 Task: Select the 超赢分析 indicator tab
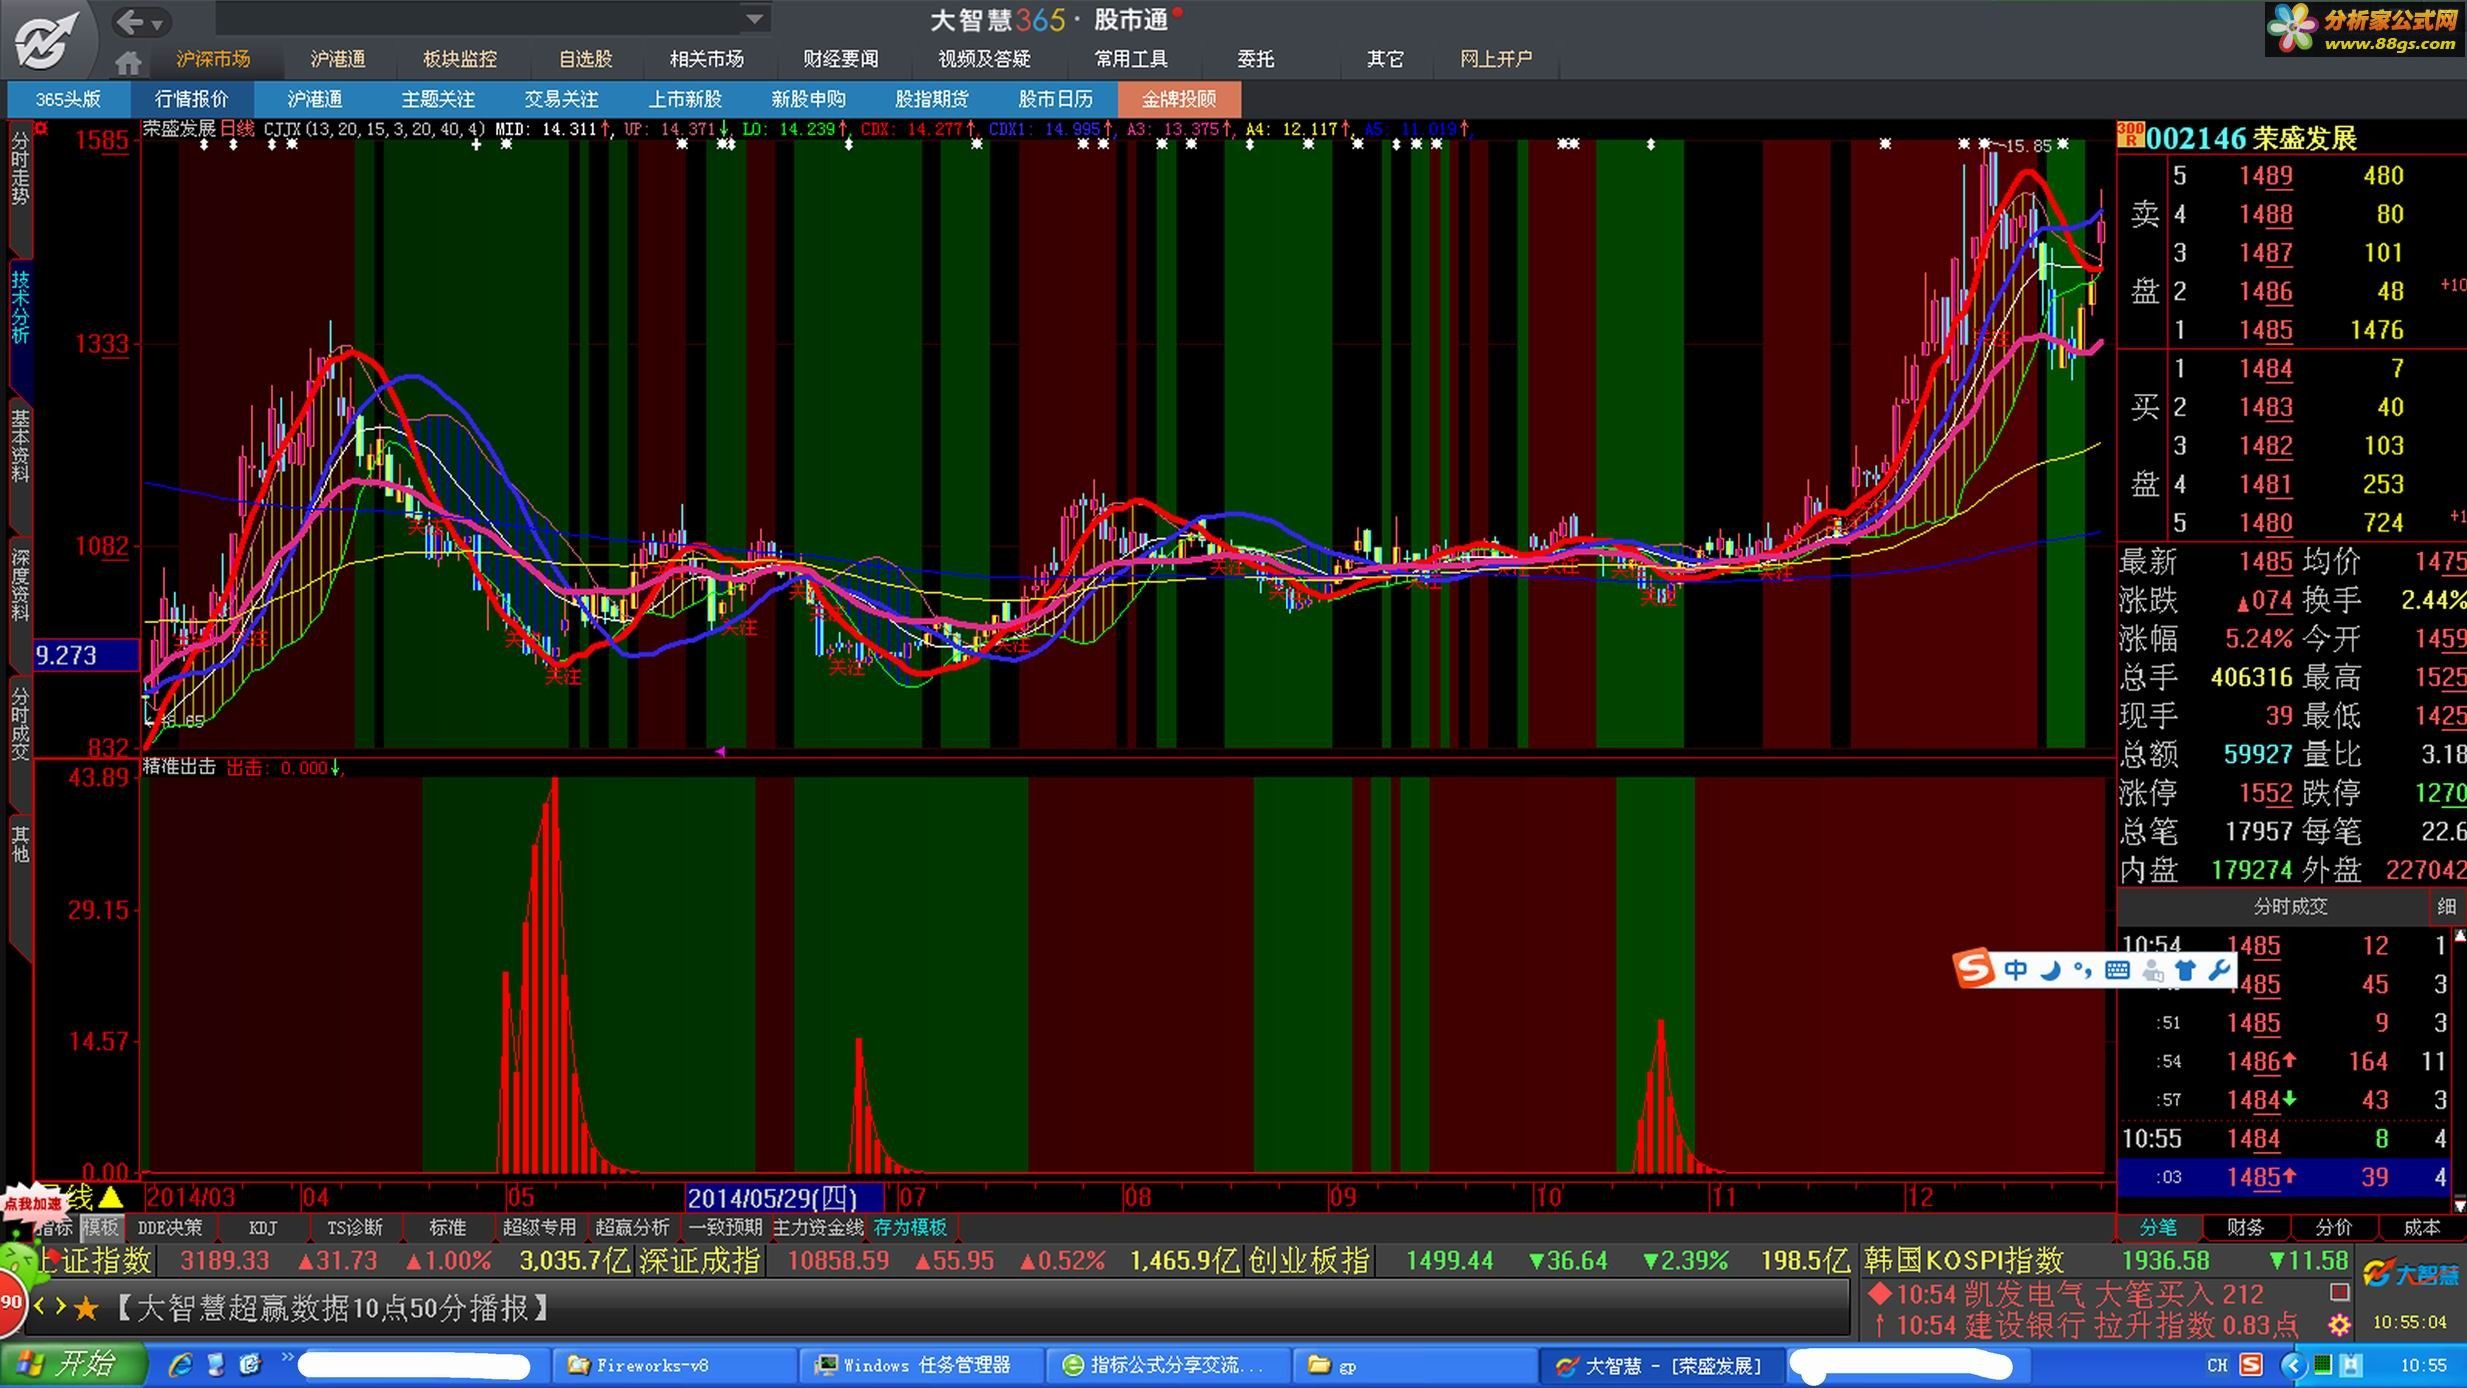click(633, 1227)
